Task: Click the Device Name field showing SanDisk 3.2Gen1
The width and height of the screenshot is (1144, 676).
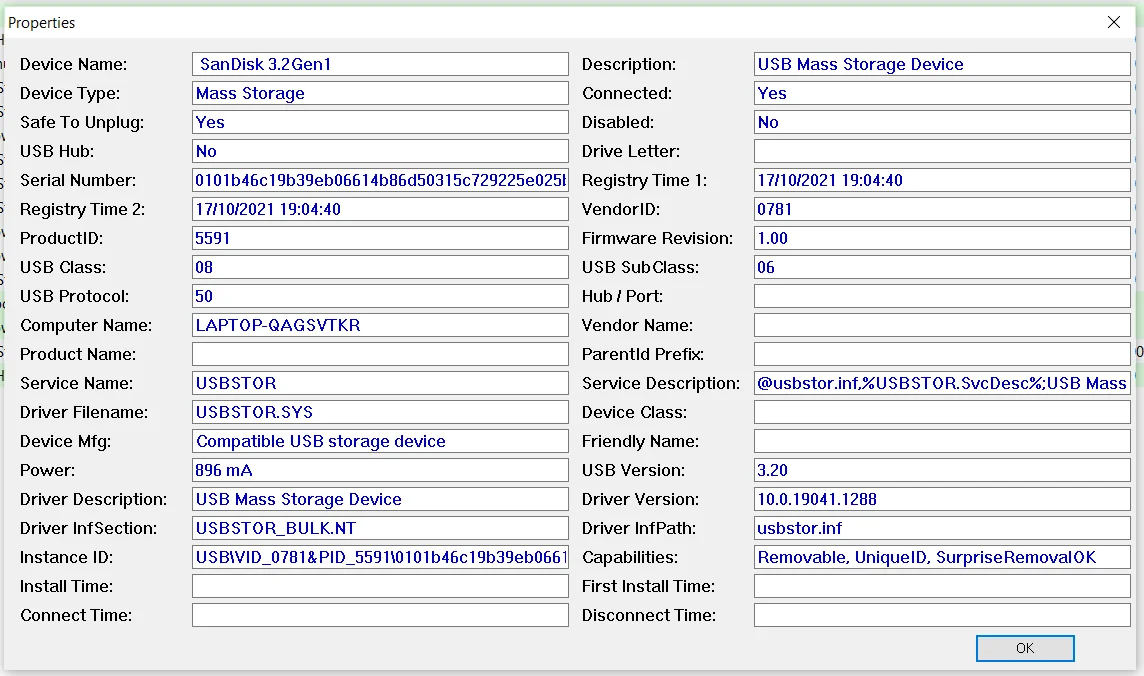Action: coord(380,64)
